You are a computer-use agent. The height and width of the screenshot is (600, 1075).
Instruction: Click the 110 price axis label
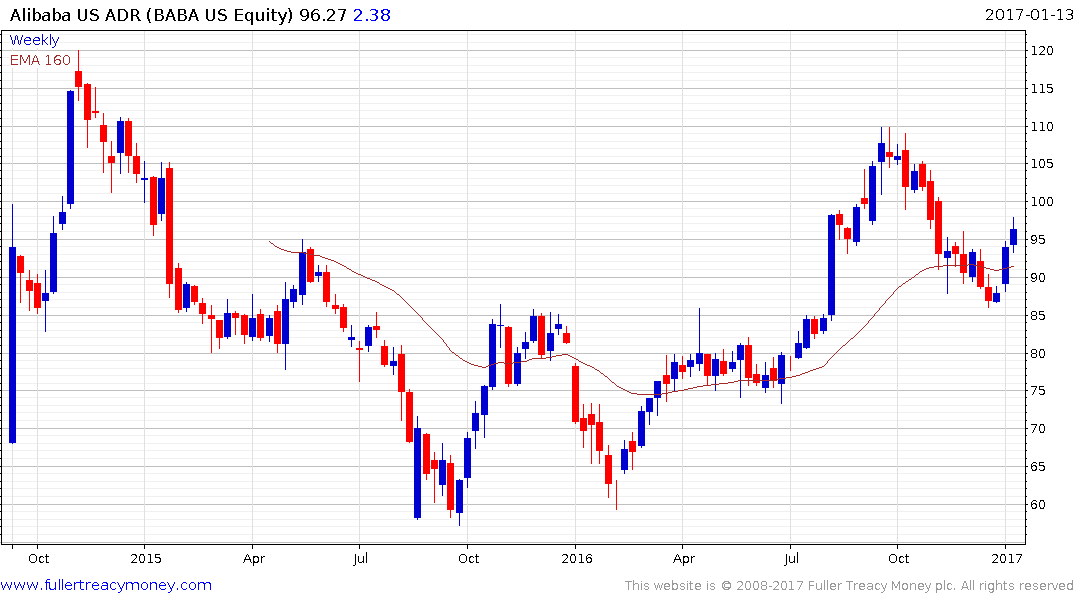click(1042, 126)
